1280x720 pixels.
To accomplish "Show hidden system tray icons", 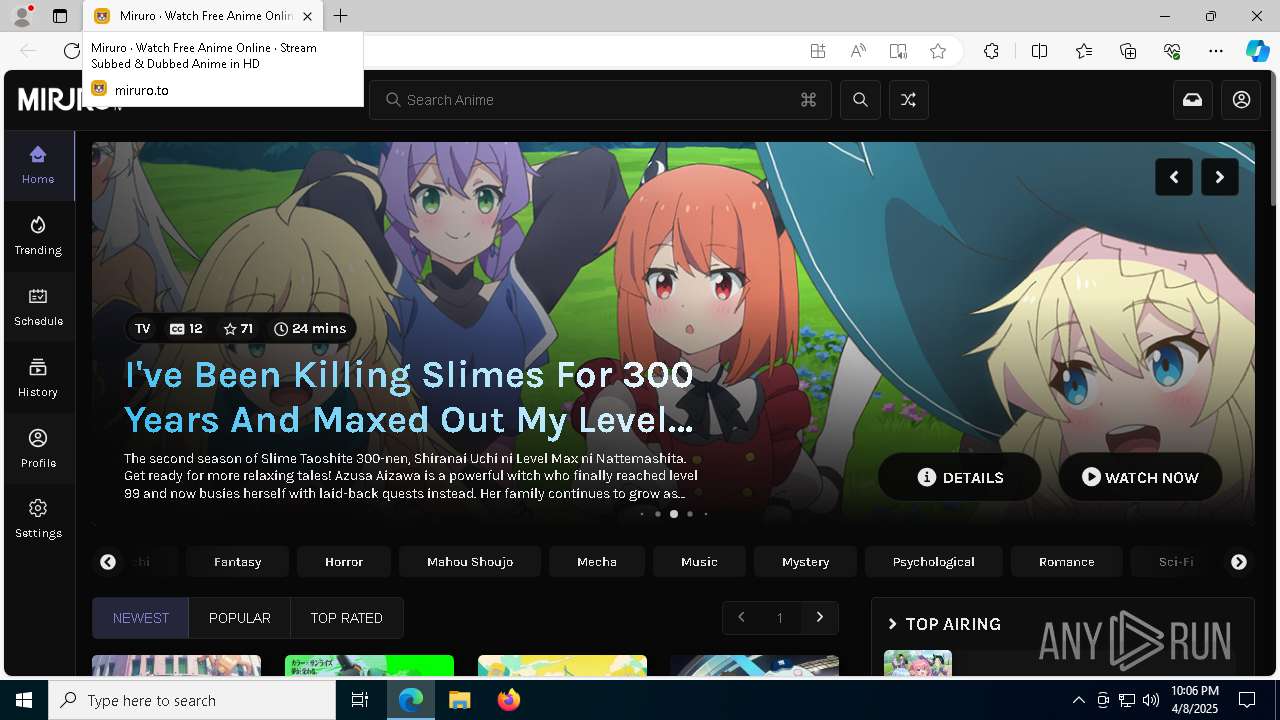I will tap(1078, 700).
